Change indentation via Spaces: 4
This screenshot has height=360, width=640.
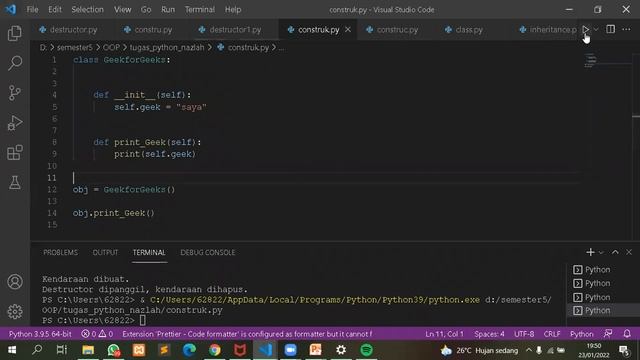(x=489, y=334)
